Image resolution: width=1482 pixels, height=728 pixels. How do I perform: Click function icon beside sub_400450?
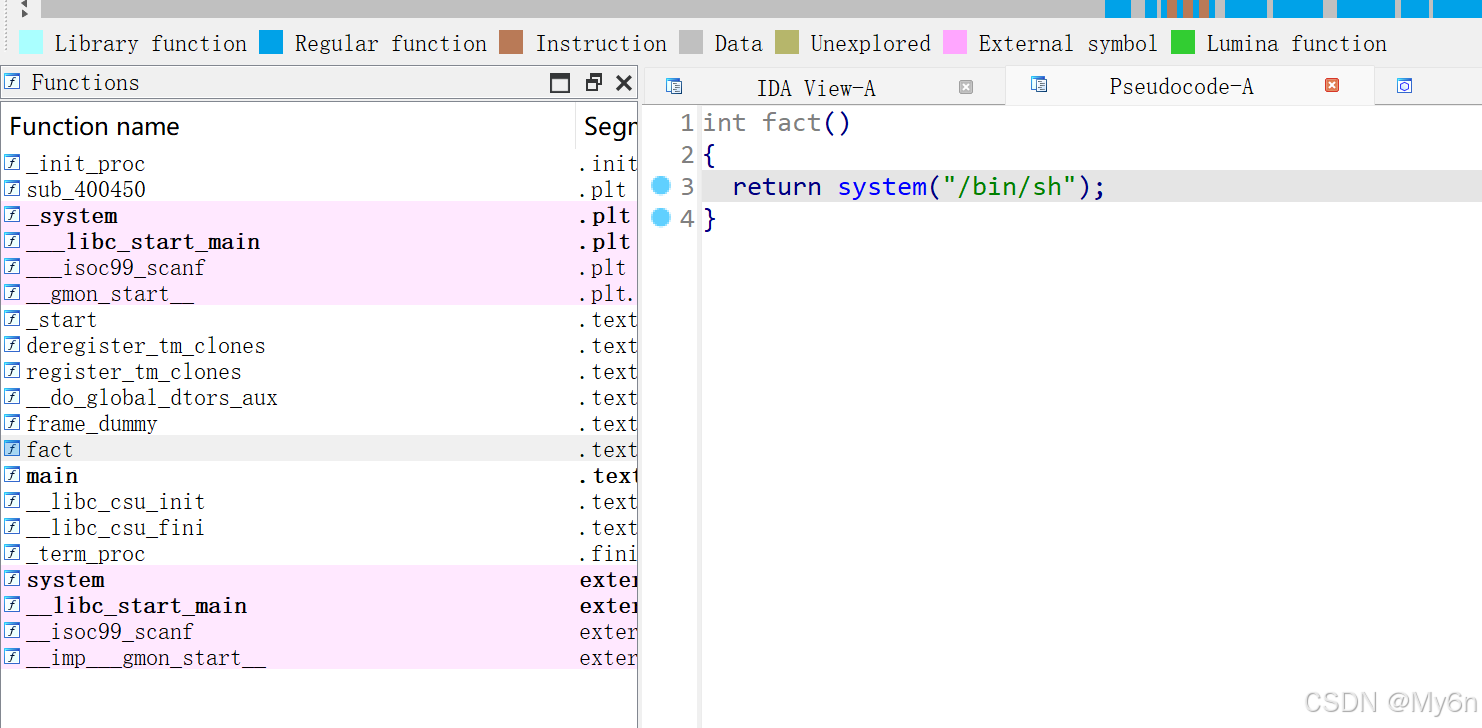tap(12, 189)
